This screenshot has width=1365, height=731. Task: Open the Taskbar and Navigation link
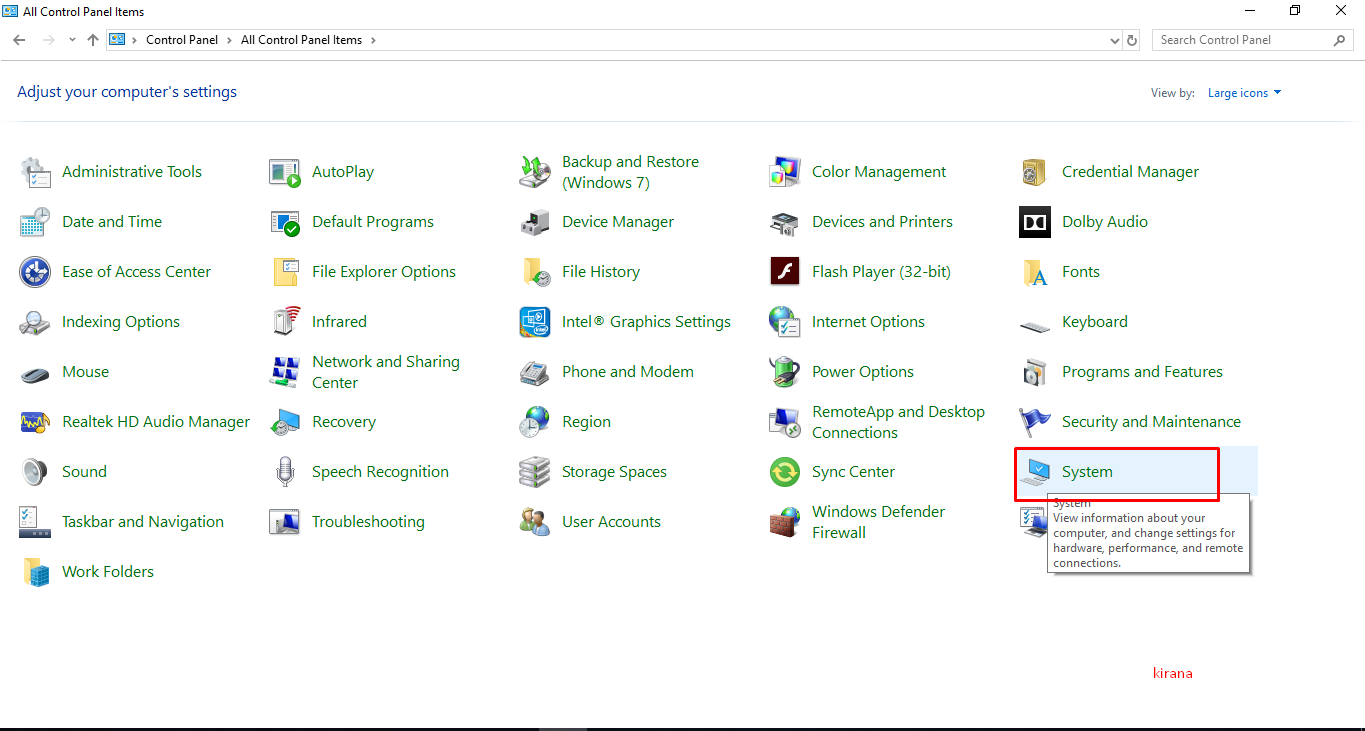pyautogui.click(x=143, y=522)
